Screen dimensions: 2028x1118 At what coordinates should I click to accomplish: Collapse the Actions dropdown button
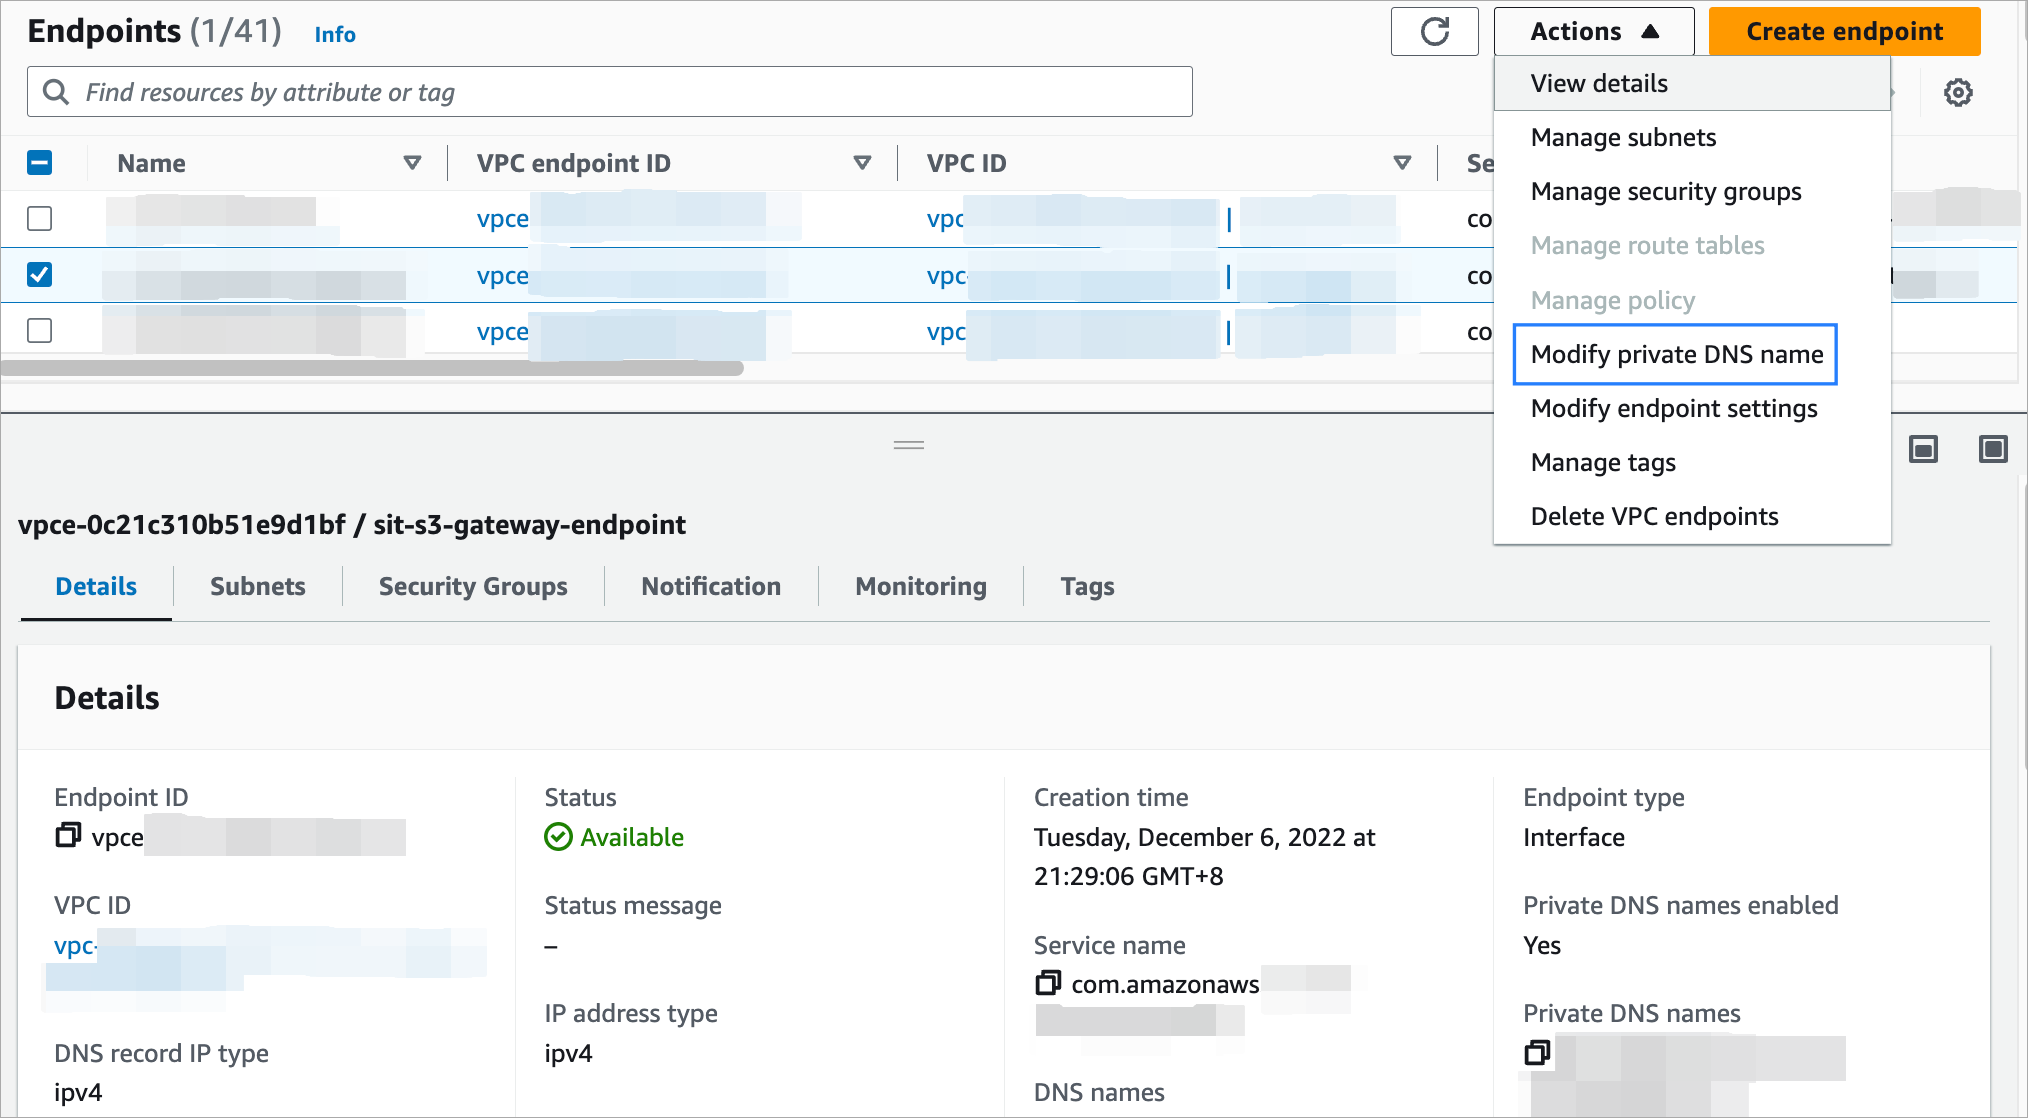1593,32
